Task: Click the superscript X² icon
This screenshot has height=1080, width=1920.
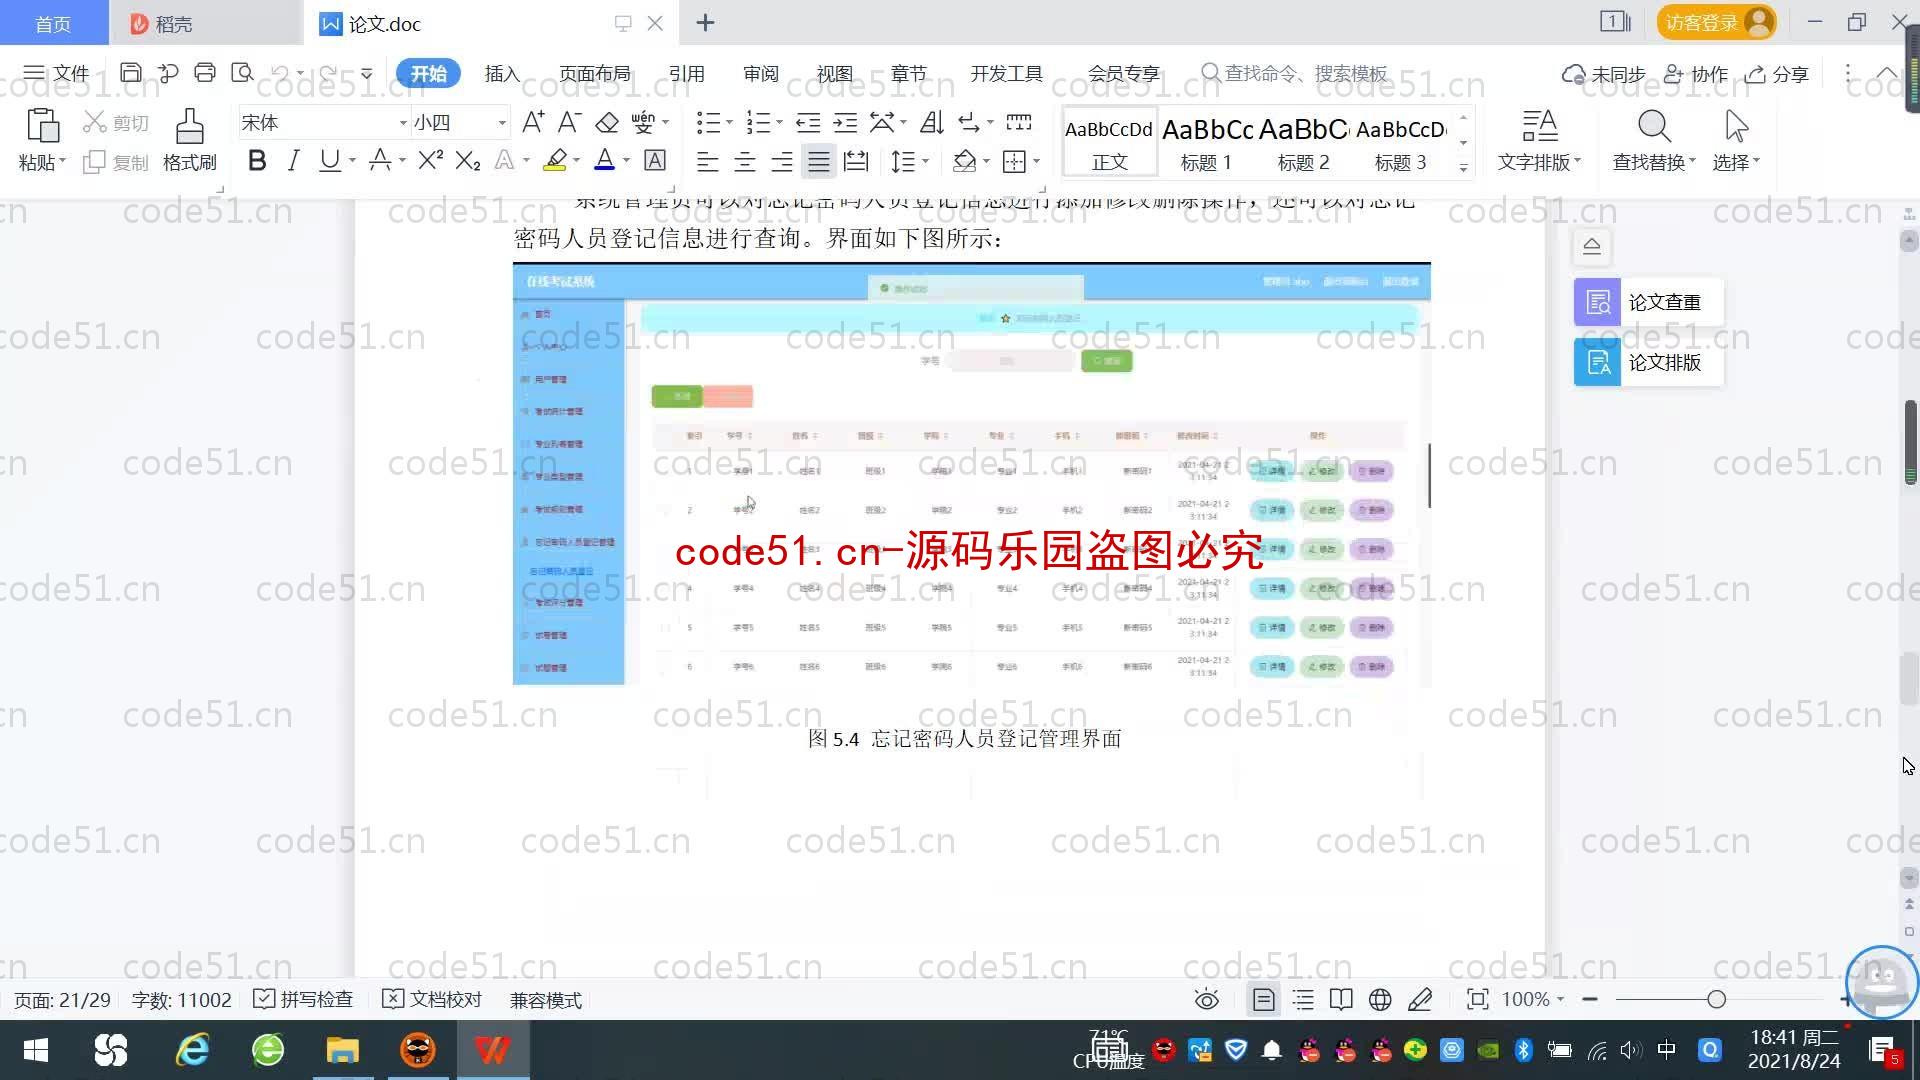Action: 431,161
